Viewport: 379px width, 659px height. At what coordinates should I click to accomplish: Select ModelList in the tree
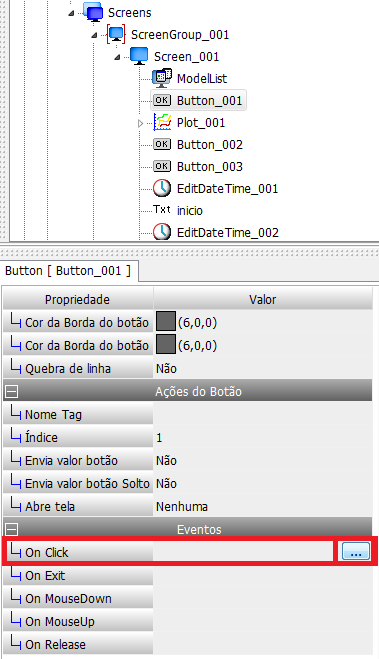202,78
